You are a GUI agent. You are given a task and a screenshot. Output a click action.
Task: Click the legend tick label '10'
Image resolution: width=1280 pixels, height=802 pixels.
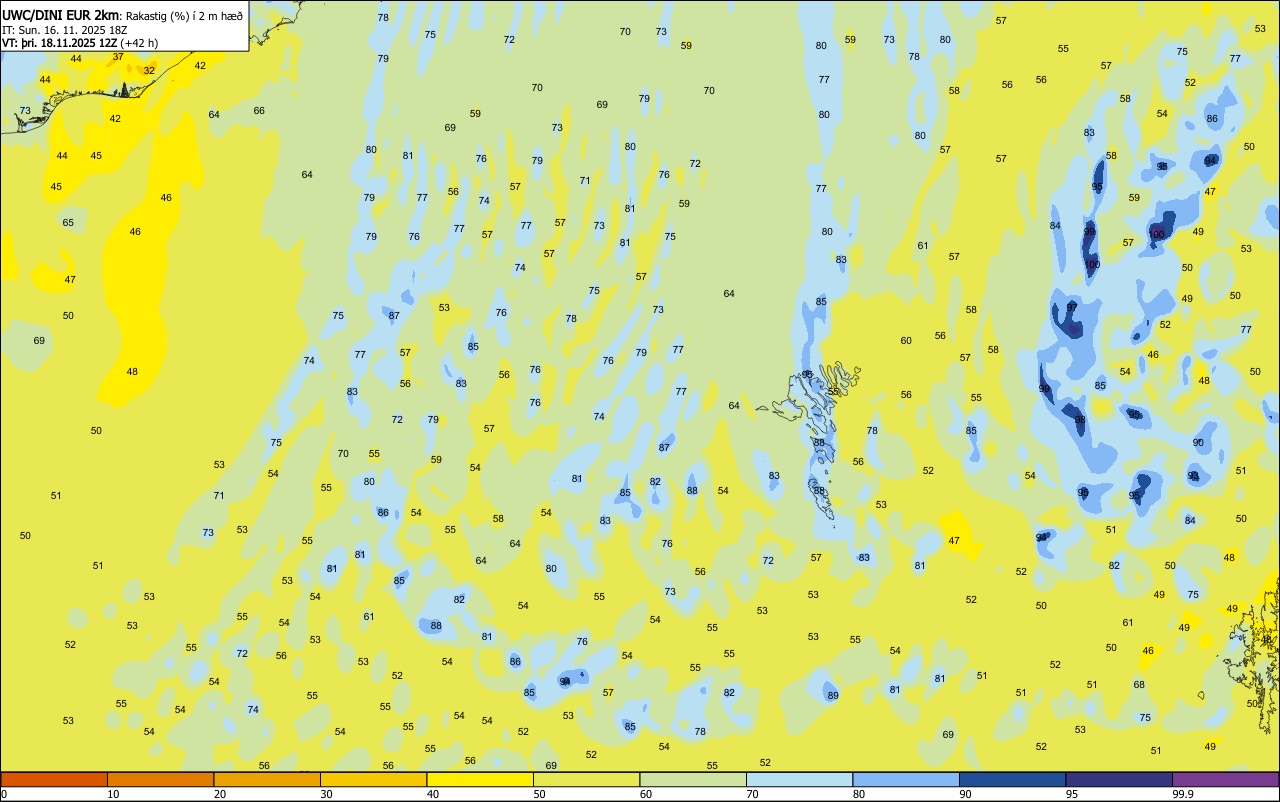[x=113, y=794]
